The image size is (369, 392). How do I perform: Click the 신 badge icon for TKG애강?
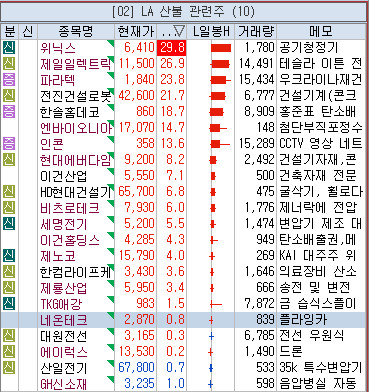[x=9, y=303]
